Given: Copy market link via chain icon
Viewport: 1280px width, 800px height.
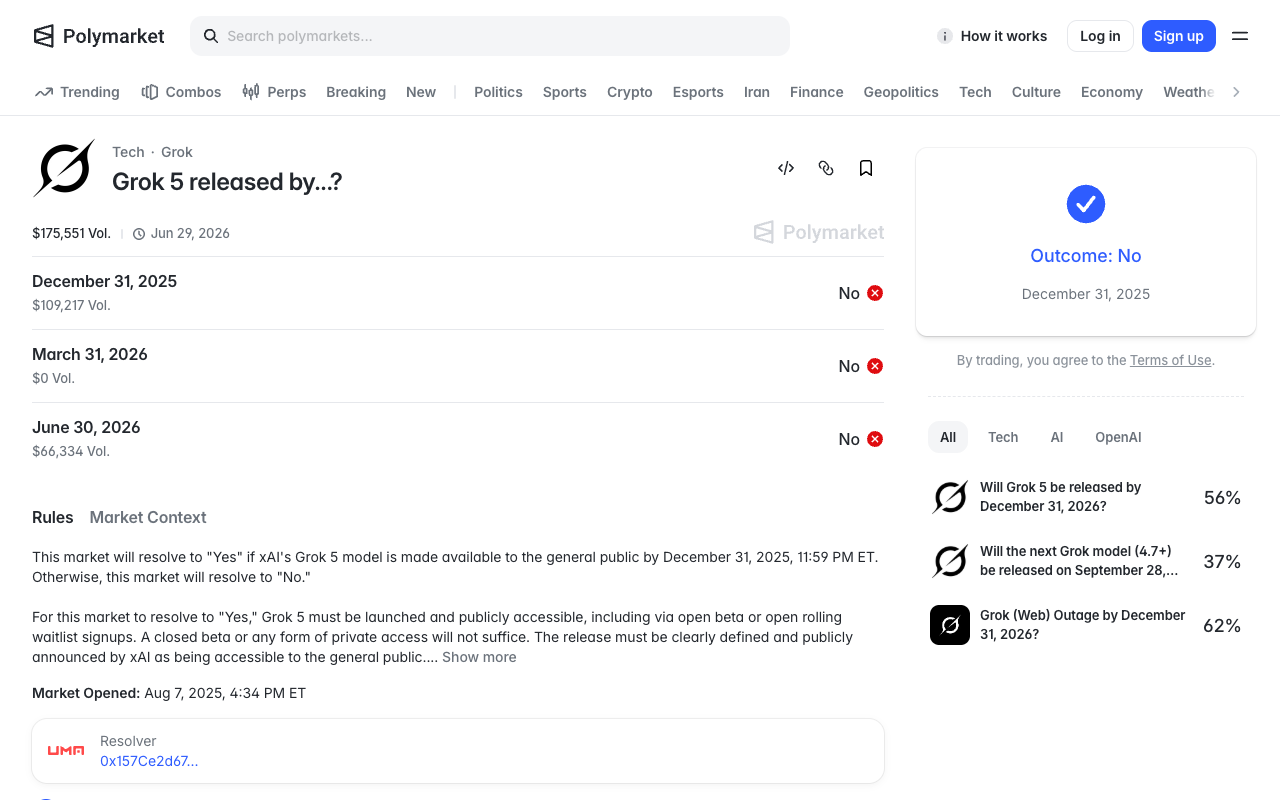Looking at the screenshot, I should [x=826, y=168].
